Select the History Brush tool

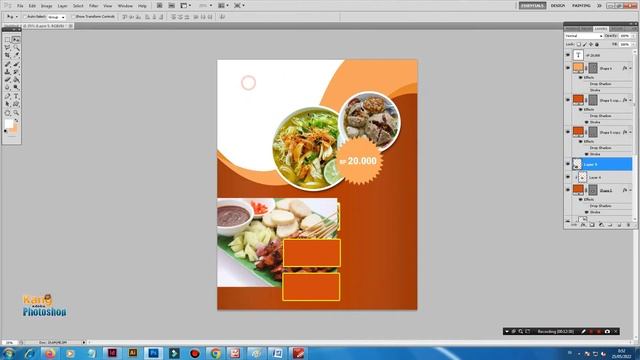pyautogui.click(x=16, y=72)
